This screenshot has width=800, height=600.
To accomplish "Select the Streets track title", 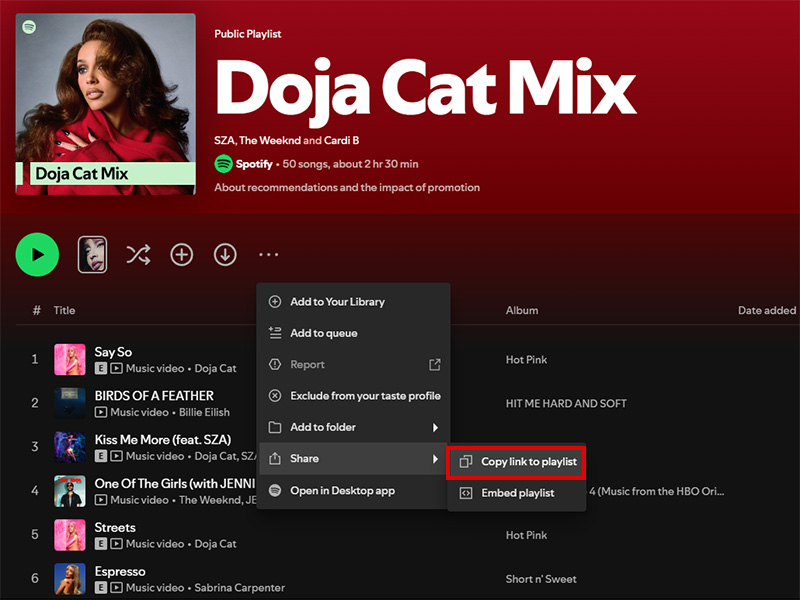I will pos(115,528).
